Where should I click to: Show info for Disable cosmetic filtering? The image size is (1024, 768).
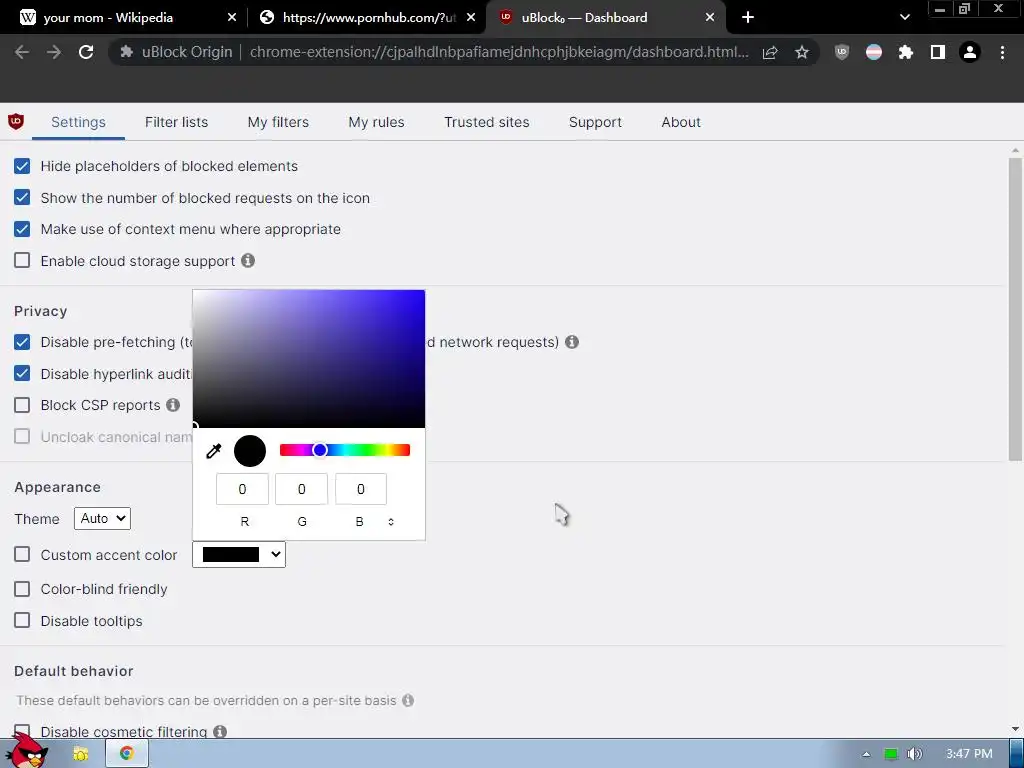[x=220, y=731]
